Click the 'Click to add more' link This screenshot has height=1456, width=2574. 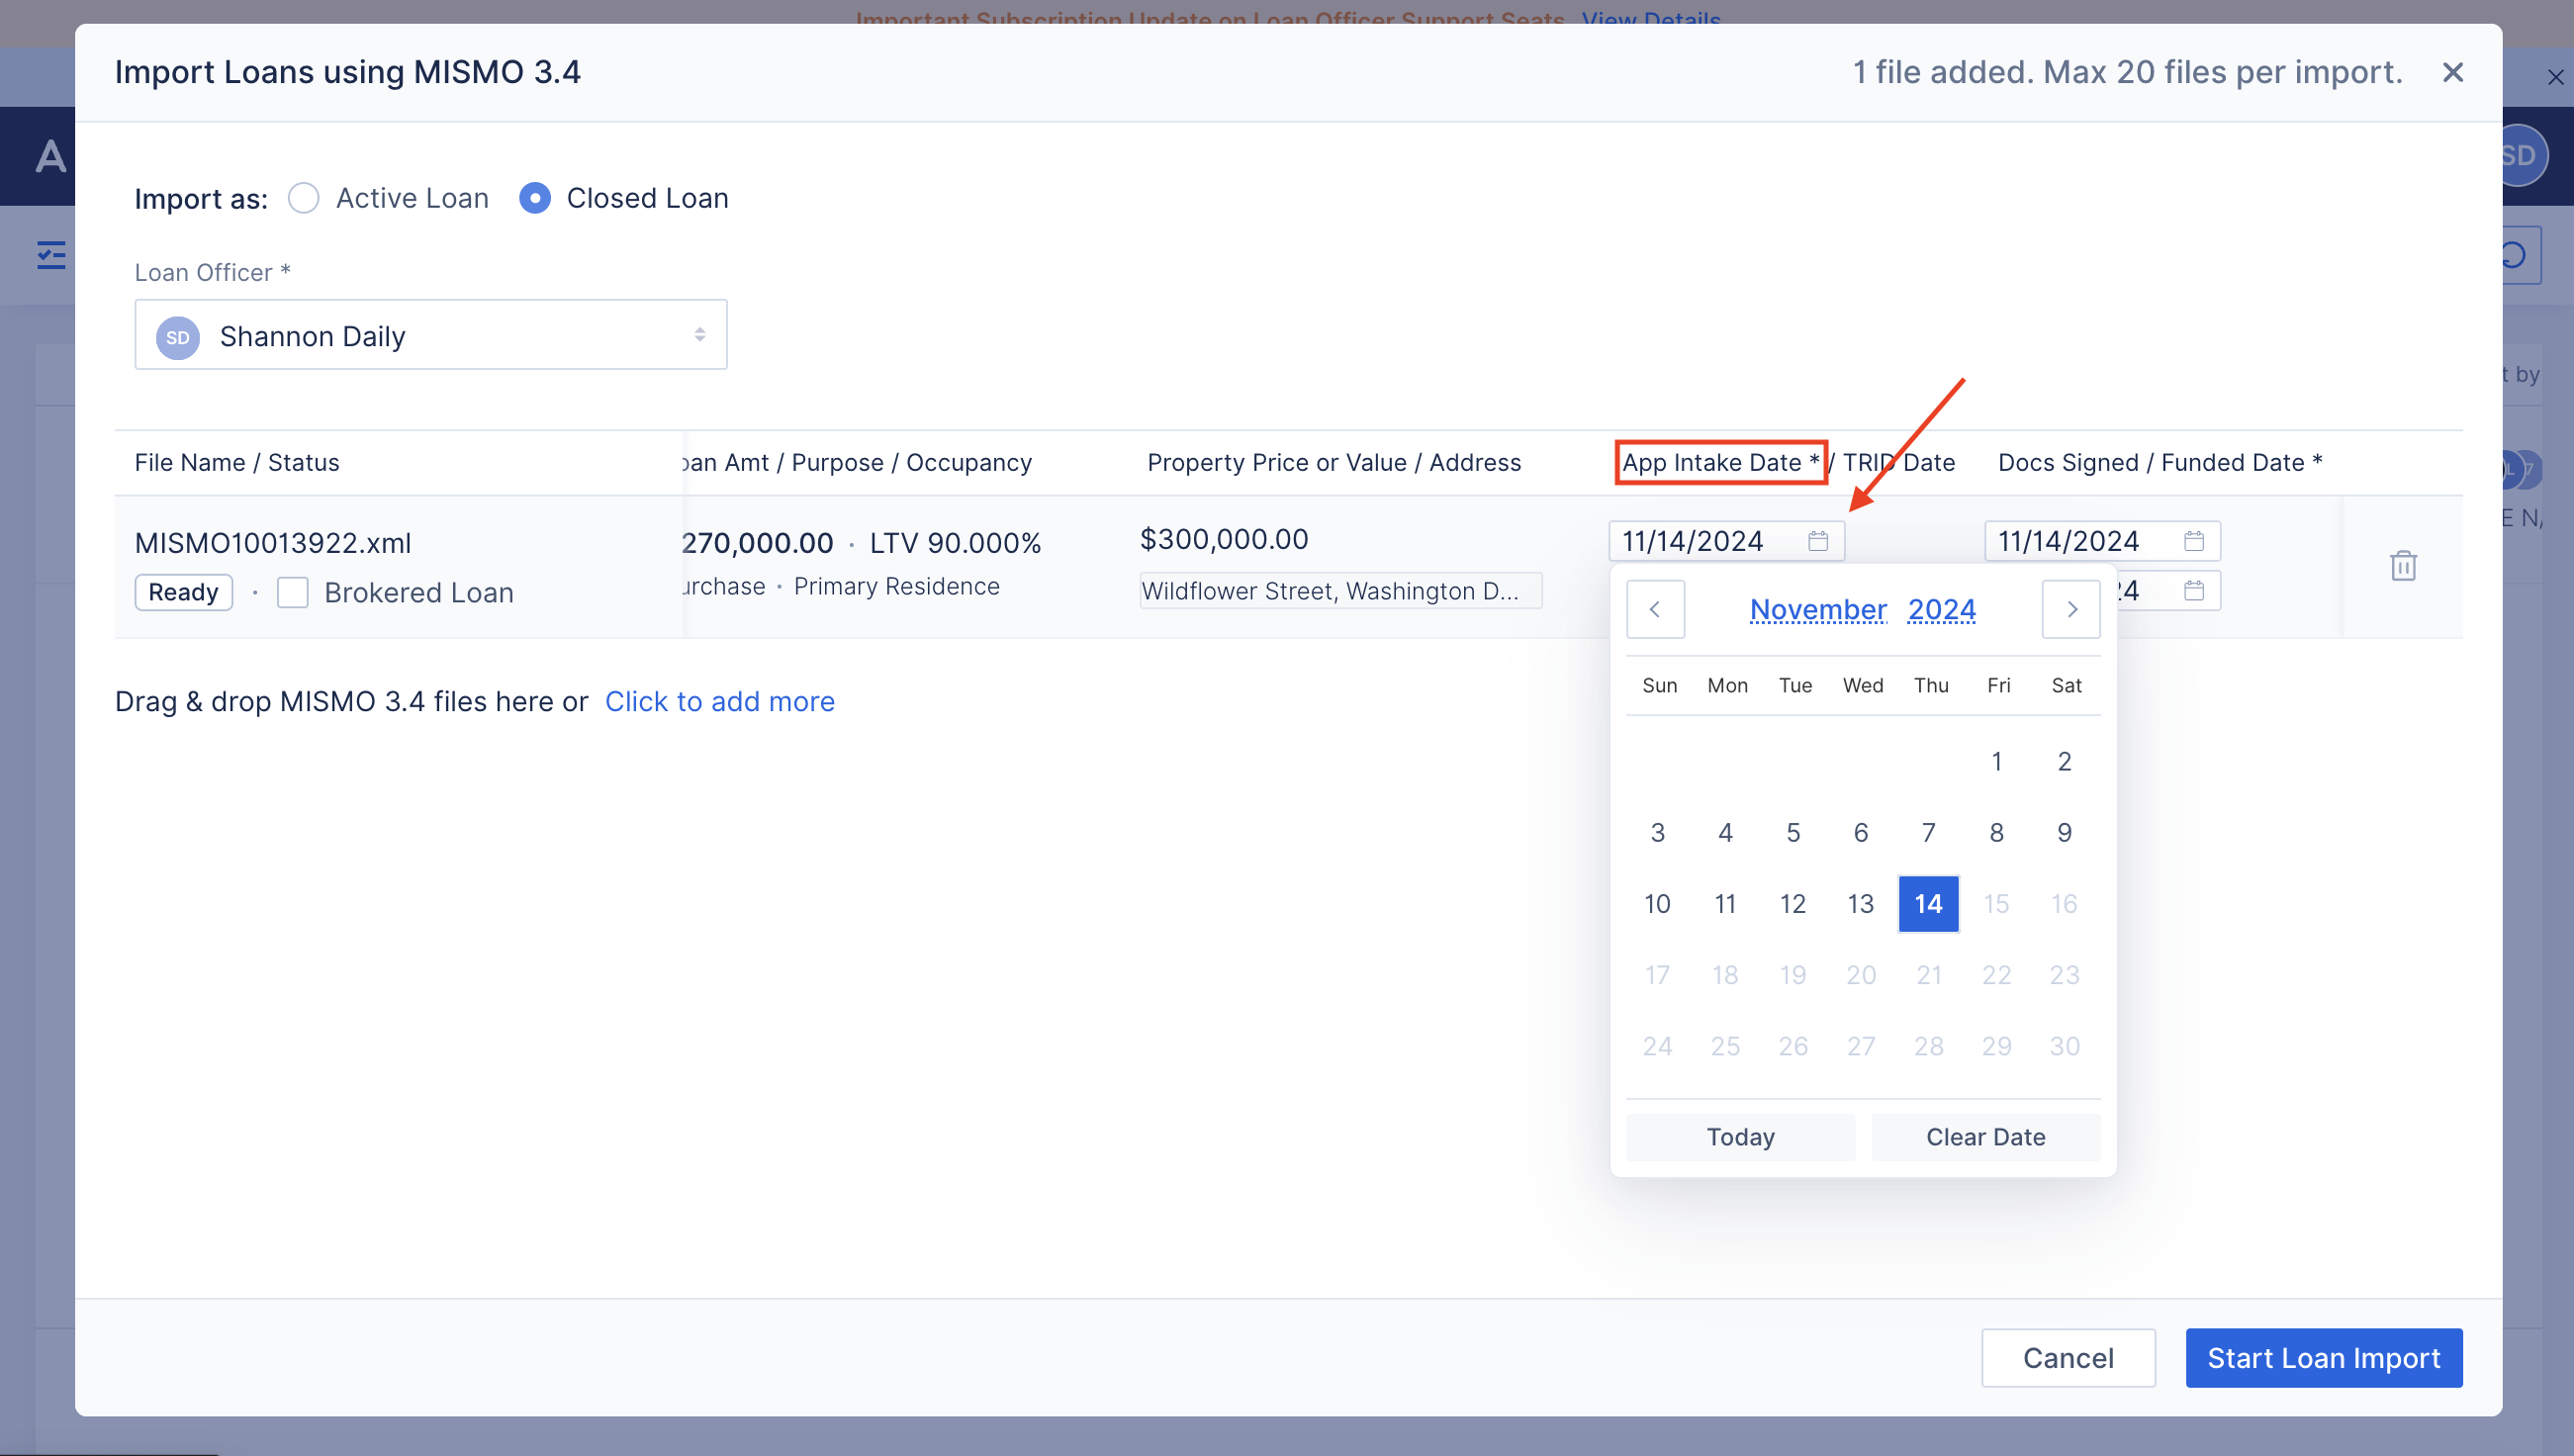[x=719, y=701]
